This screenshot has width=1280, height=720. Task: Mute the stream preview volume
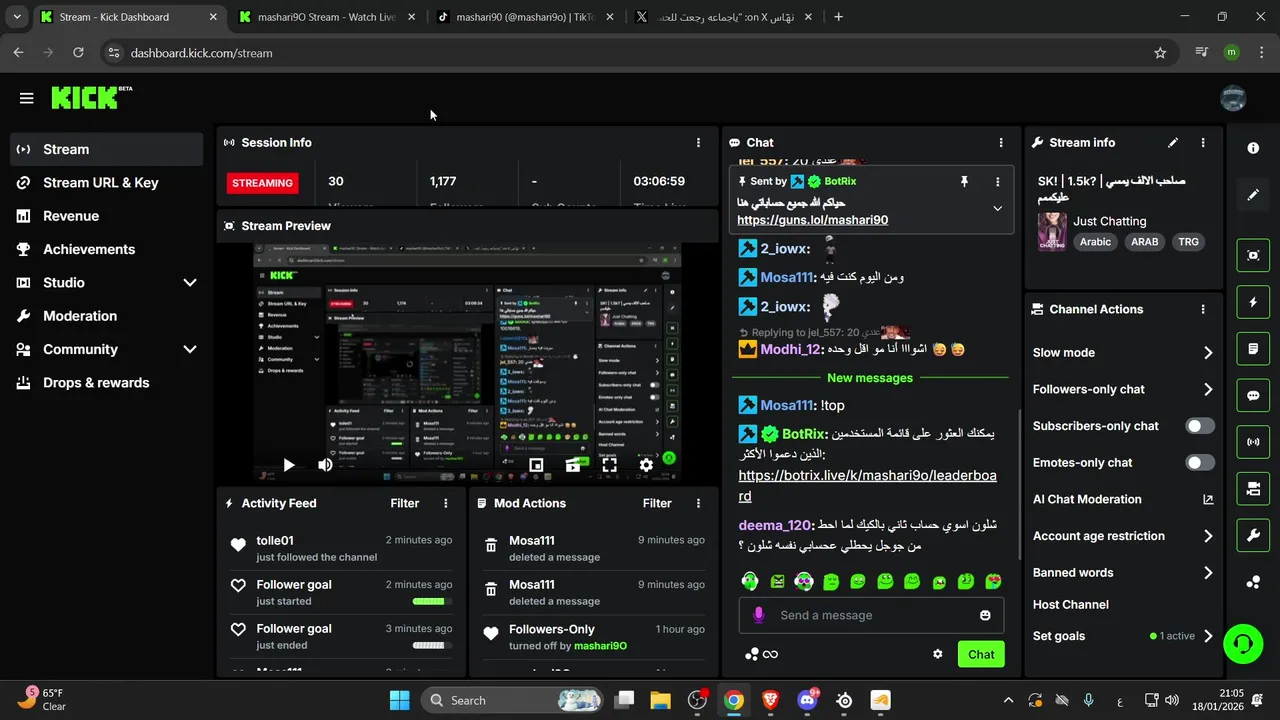[325, 465]
